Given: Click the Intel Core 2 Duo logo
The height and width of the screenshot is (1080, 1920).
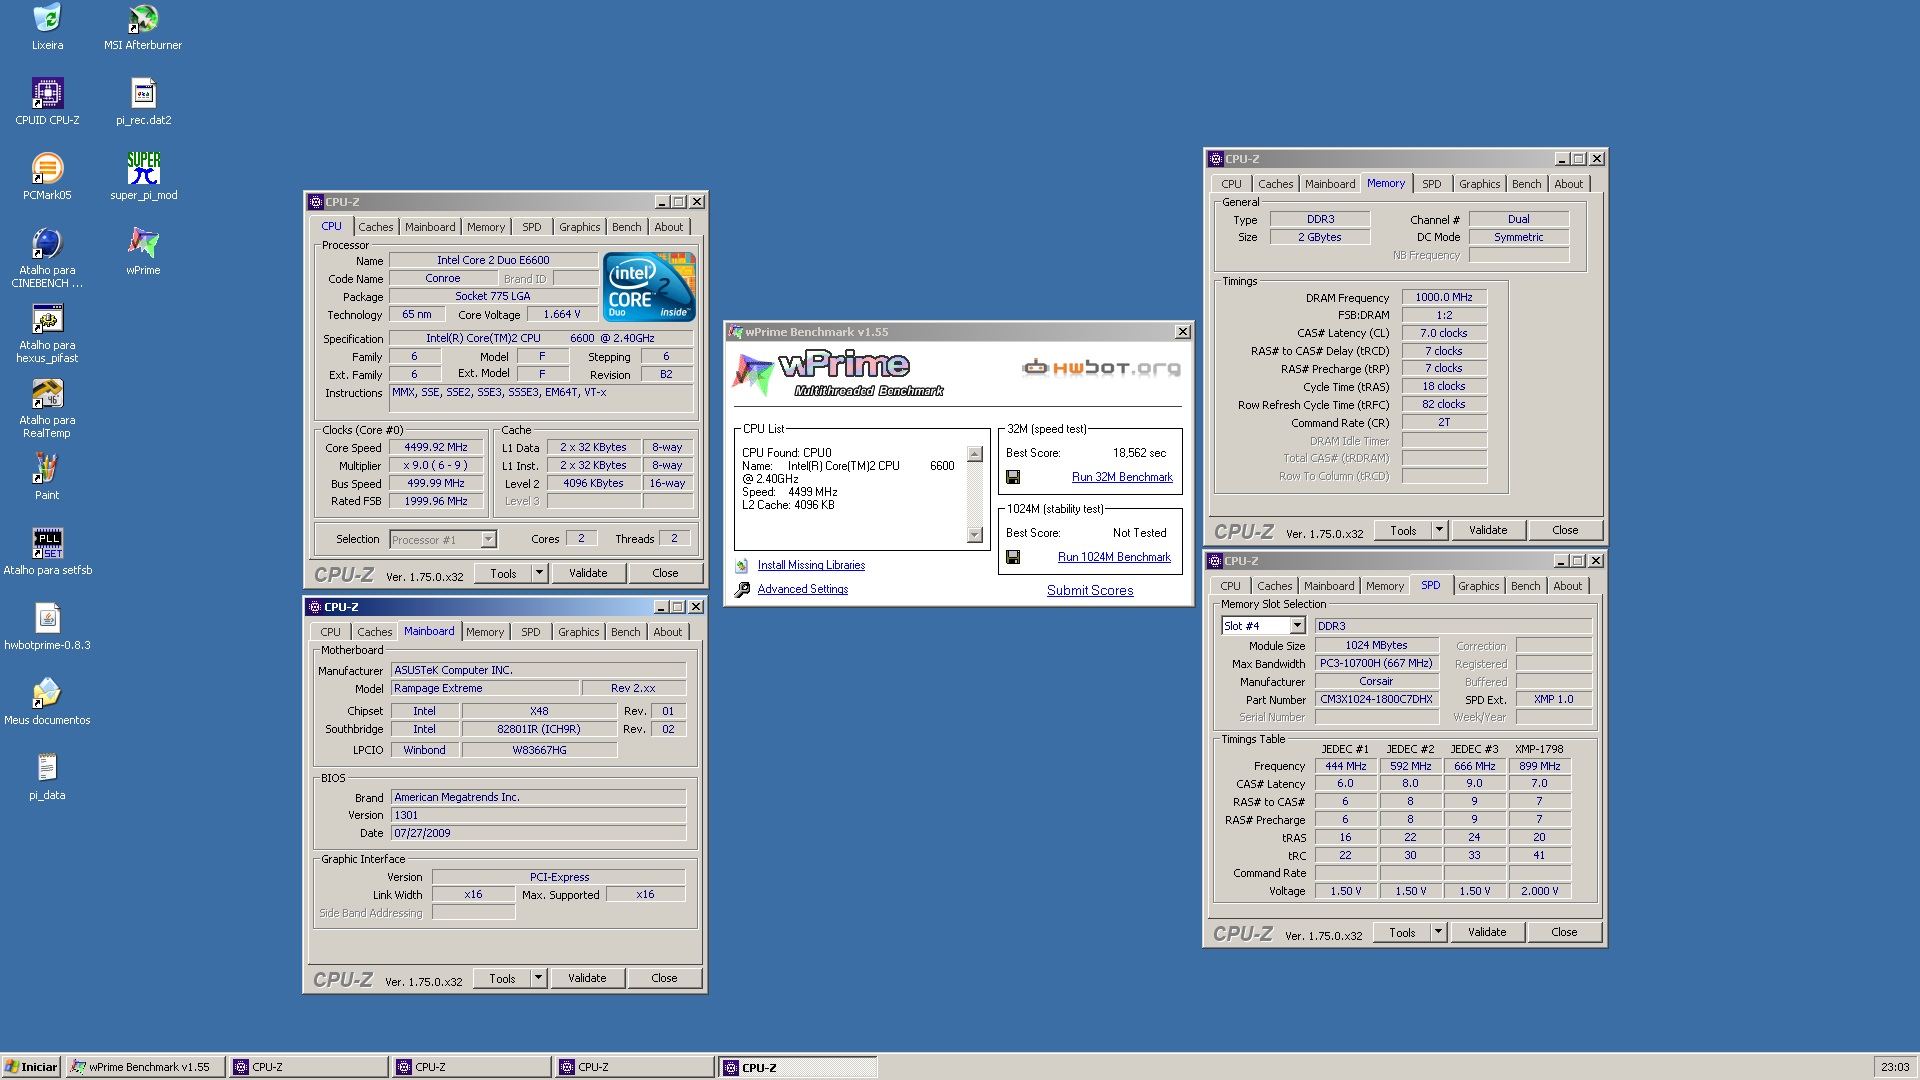Looking at the screenshot, I should tap(649, 286).
